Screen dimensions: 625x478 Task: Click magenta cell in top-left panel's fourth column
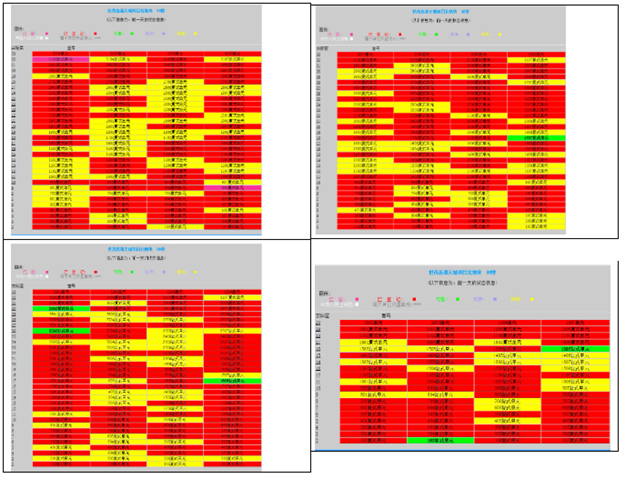pos(231,186)
